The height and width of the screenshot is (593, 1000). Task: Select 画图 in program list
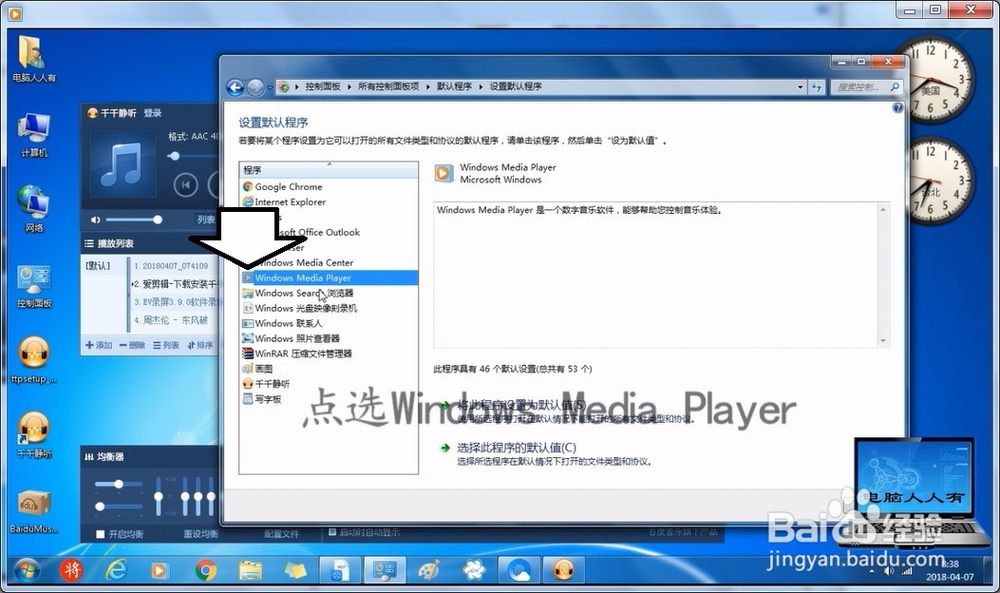(x=258, y=369)
